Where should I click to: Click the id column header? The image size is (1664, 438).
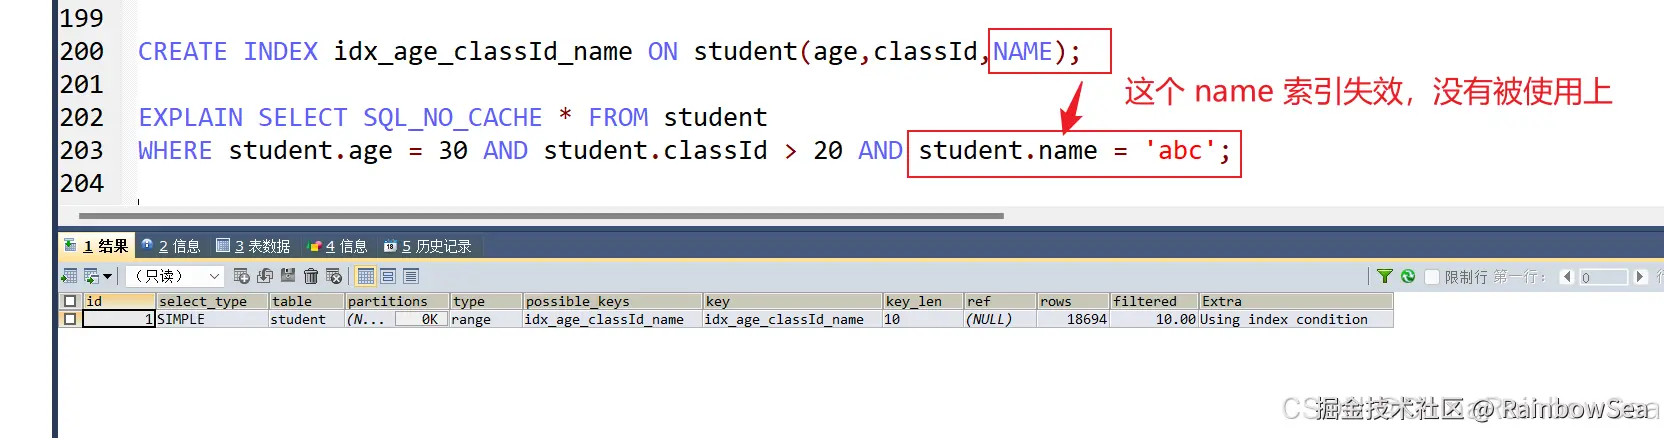pos(119,301)
